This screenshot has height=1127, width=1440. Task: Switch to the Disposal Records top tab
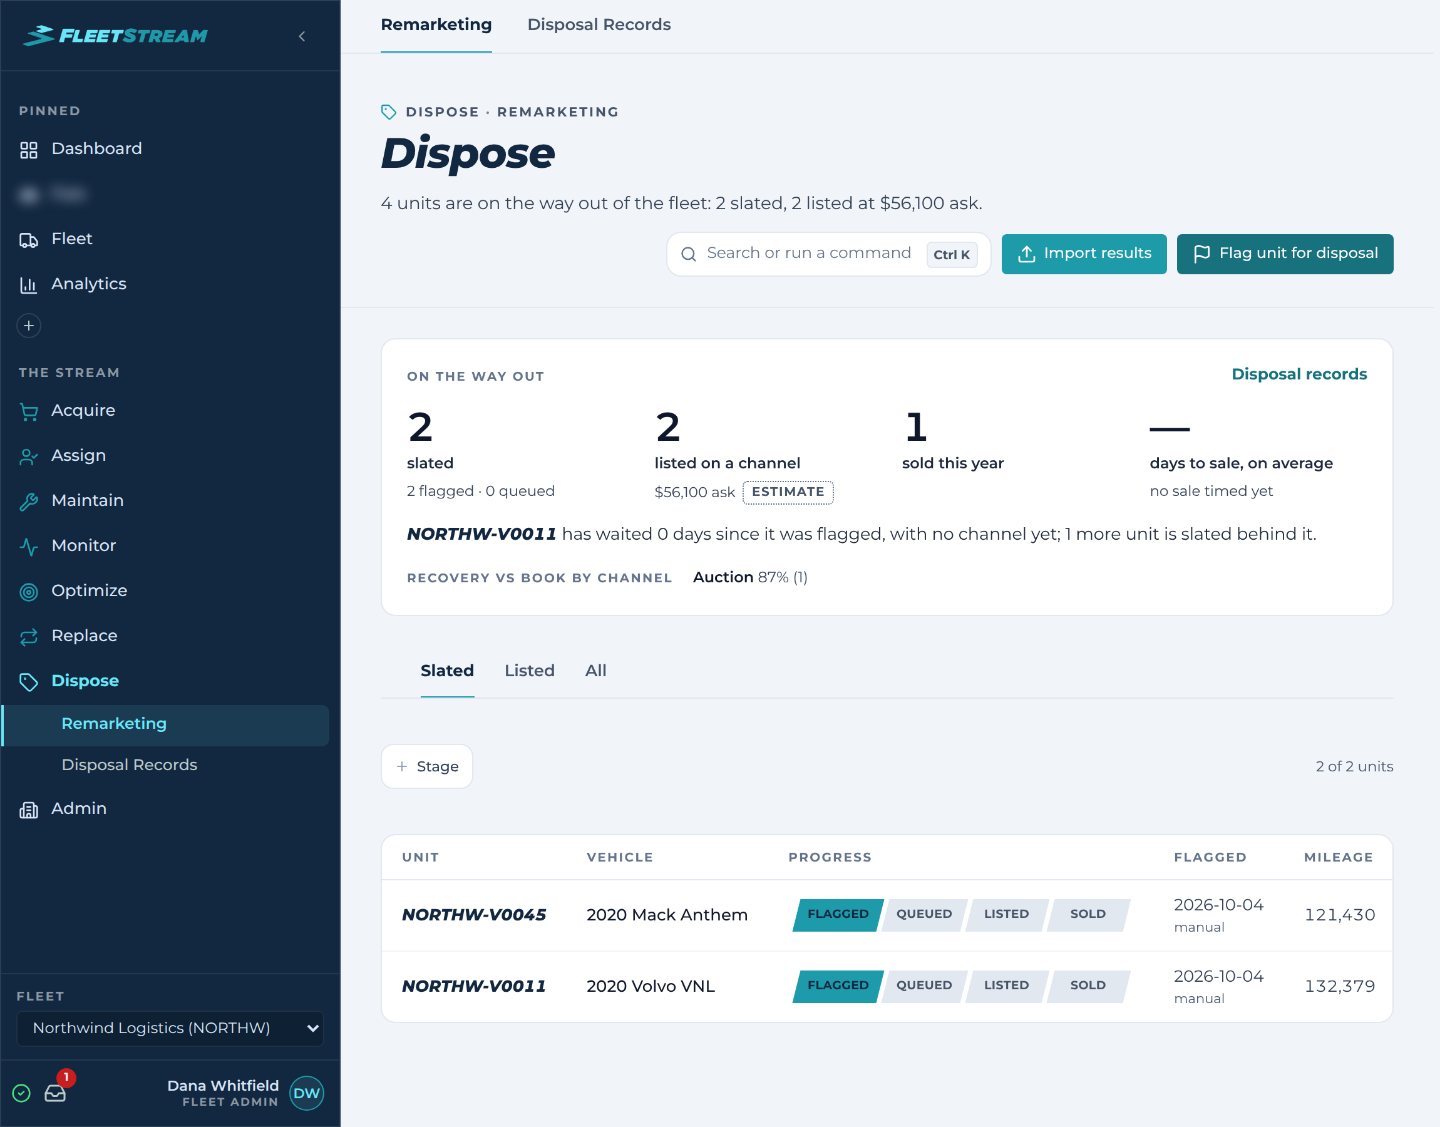(x=599, y=25)
